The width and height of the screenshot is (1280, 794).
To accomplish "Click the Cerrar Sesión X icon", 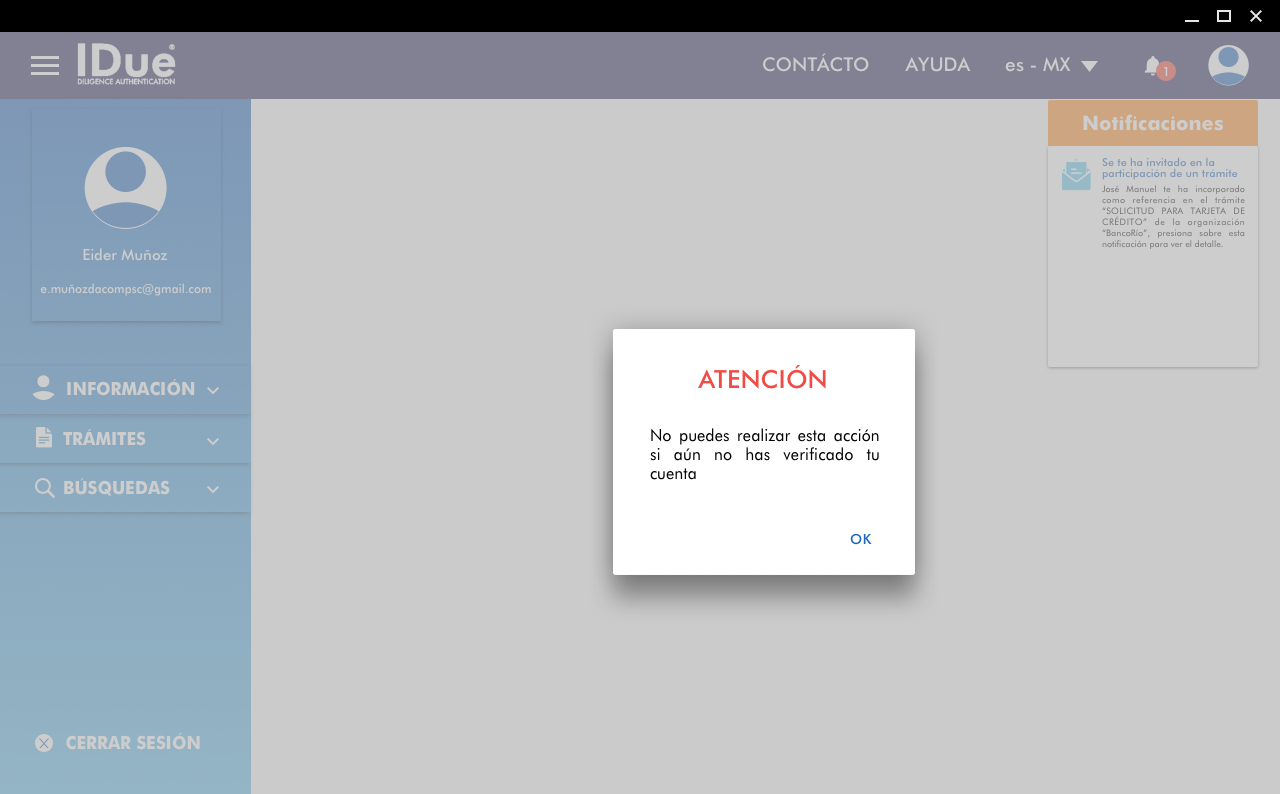I will (x=44, y=743).
